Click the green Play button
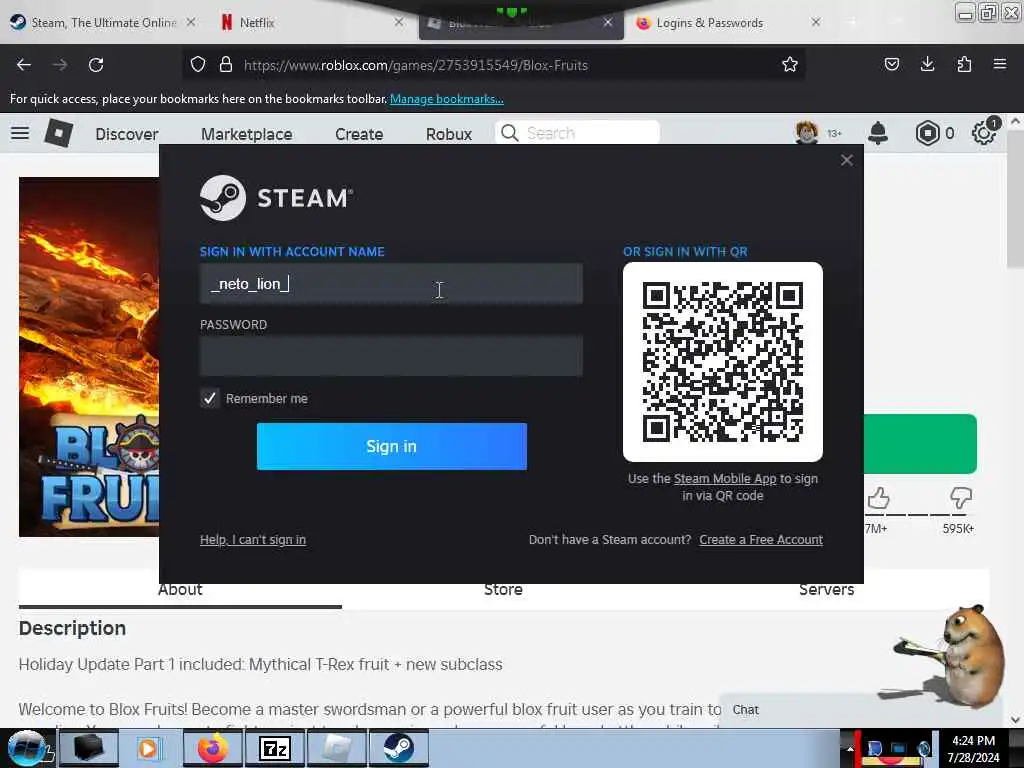 point(920,443)
